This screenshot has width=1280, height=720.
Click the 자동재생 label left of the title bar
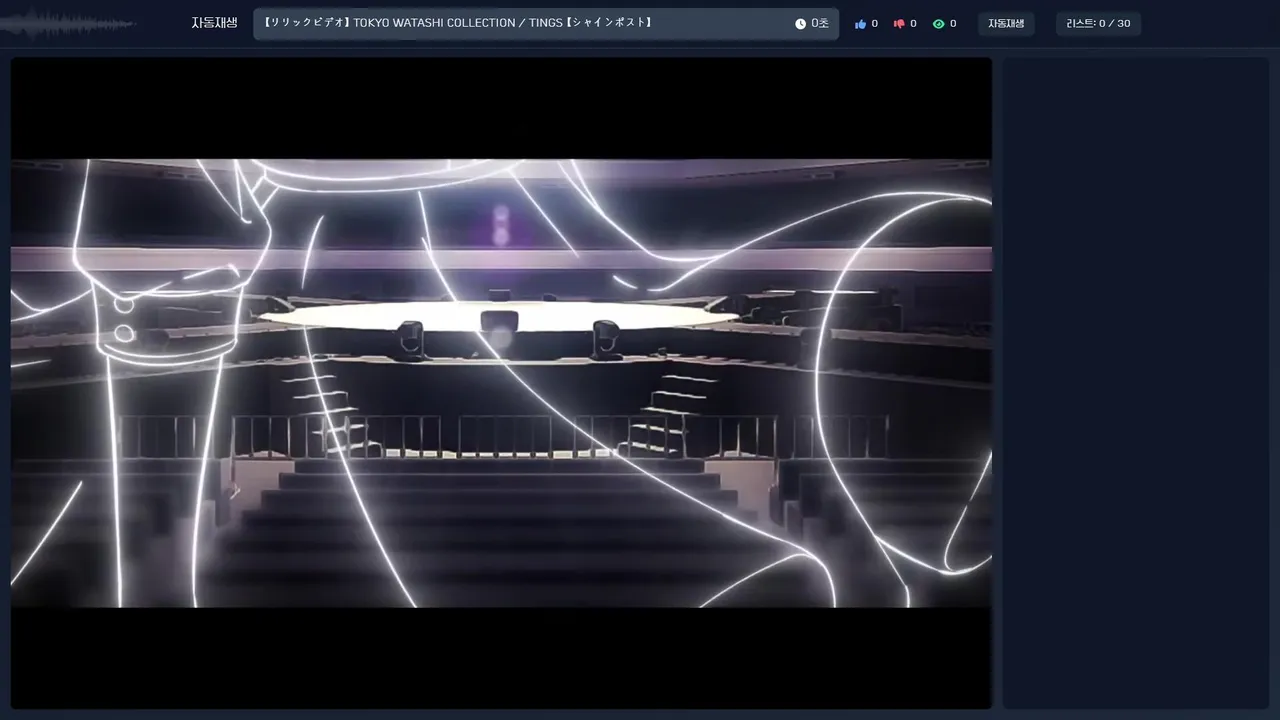214,23
